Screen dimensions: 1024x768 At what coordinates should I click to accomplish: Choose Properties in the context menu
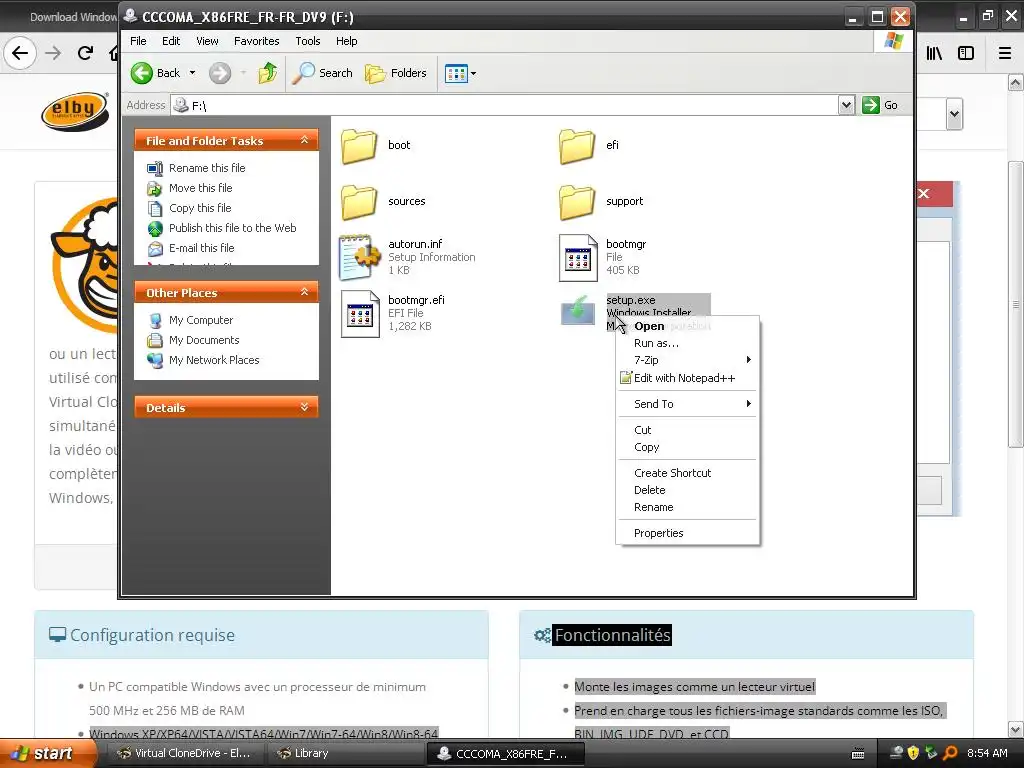click(x=688, y=533)
